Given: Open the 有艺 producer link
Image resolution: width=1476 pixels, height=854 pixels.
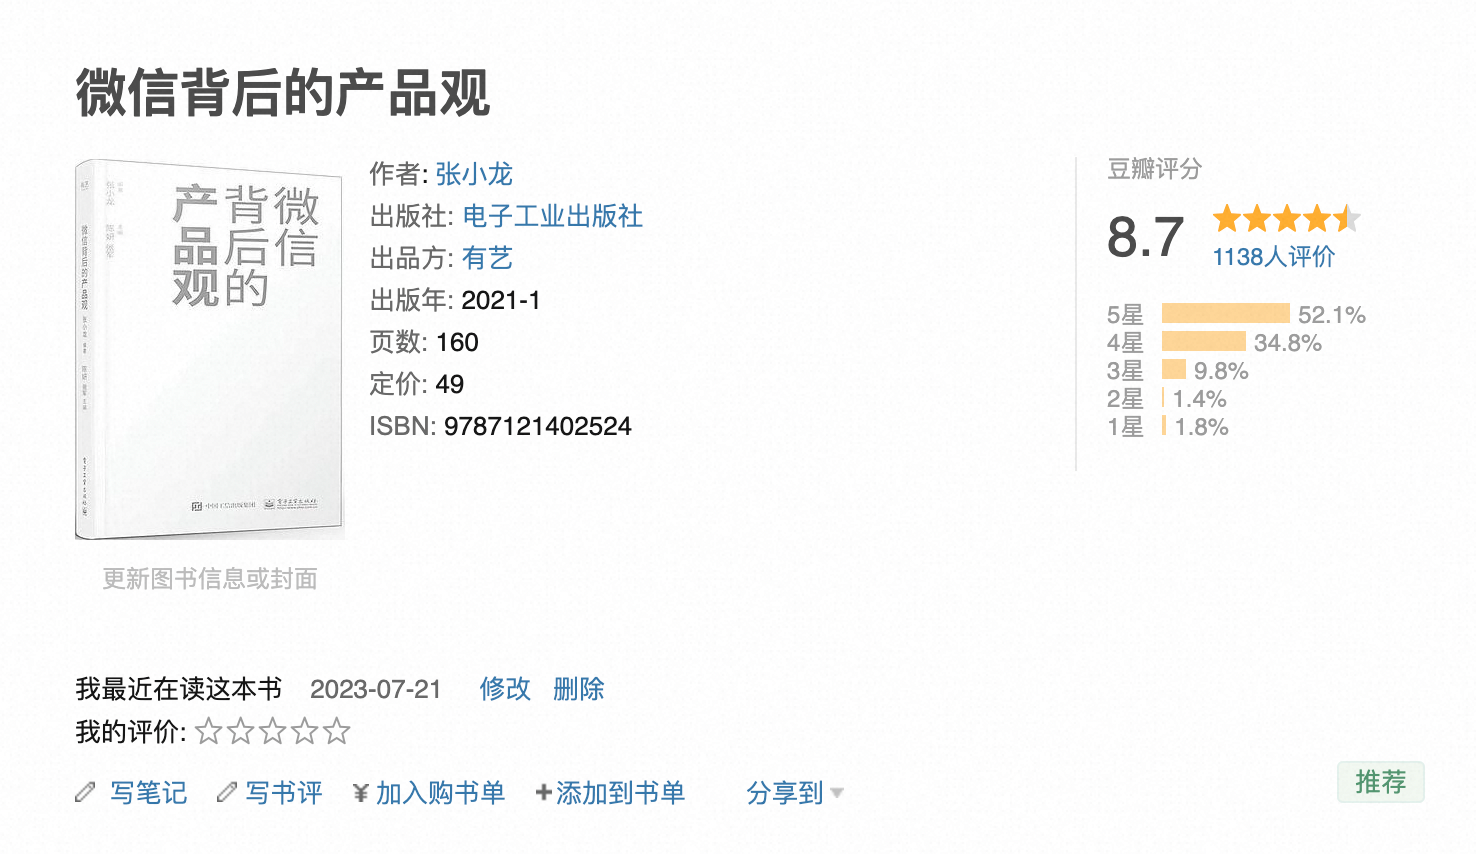Looking at the screenshot, I should [x=487, y=258].
